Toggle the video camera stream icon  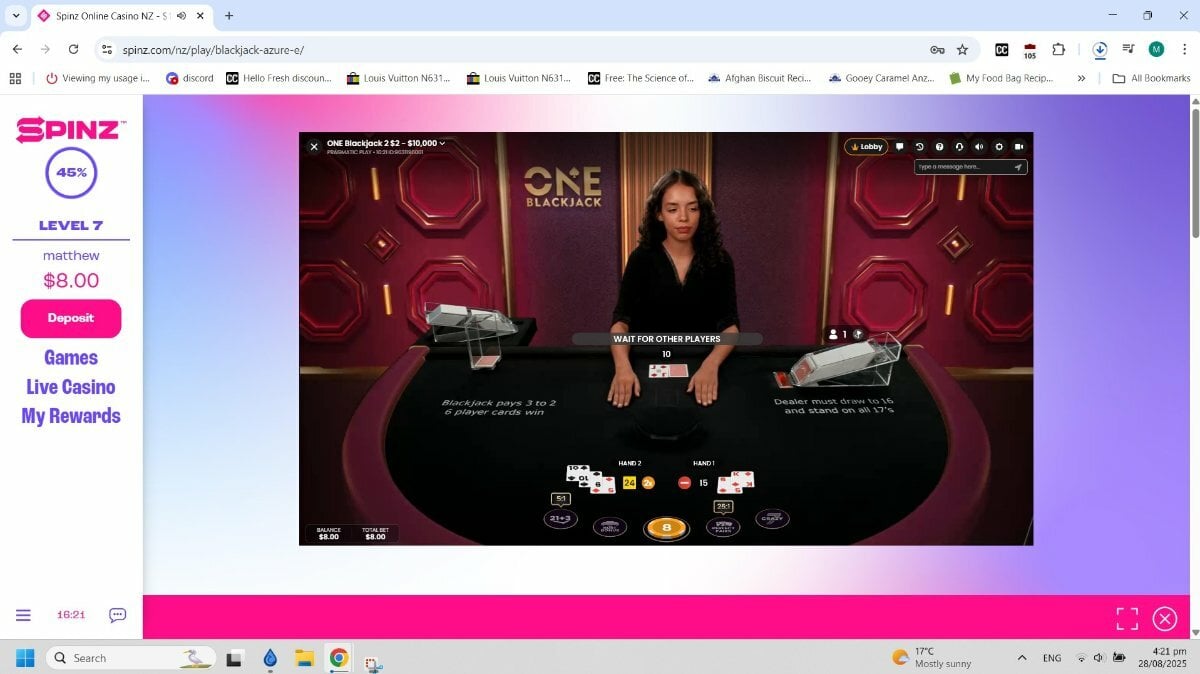[1019, 146]
